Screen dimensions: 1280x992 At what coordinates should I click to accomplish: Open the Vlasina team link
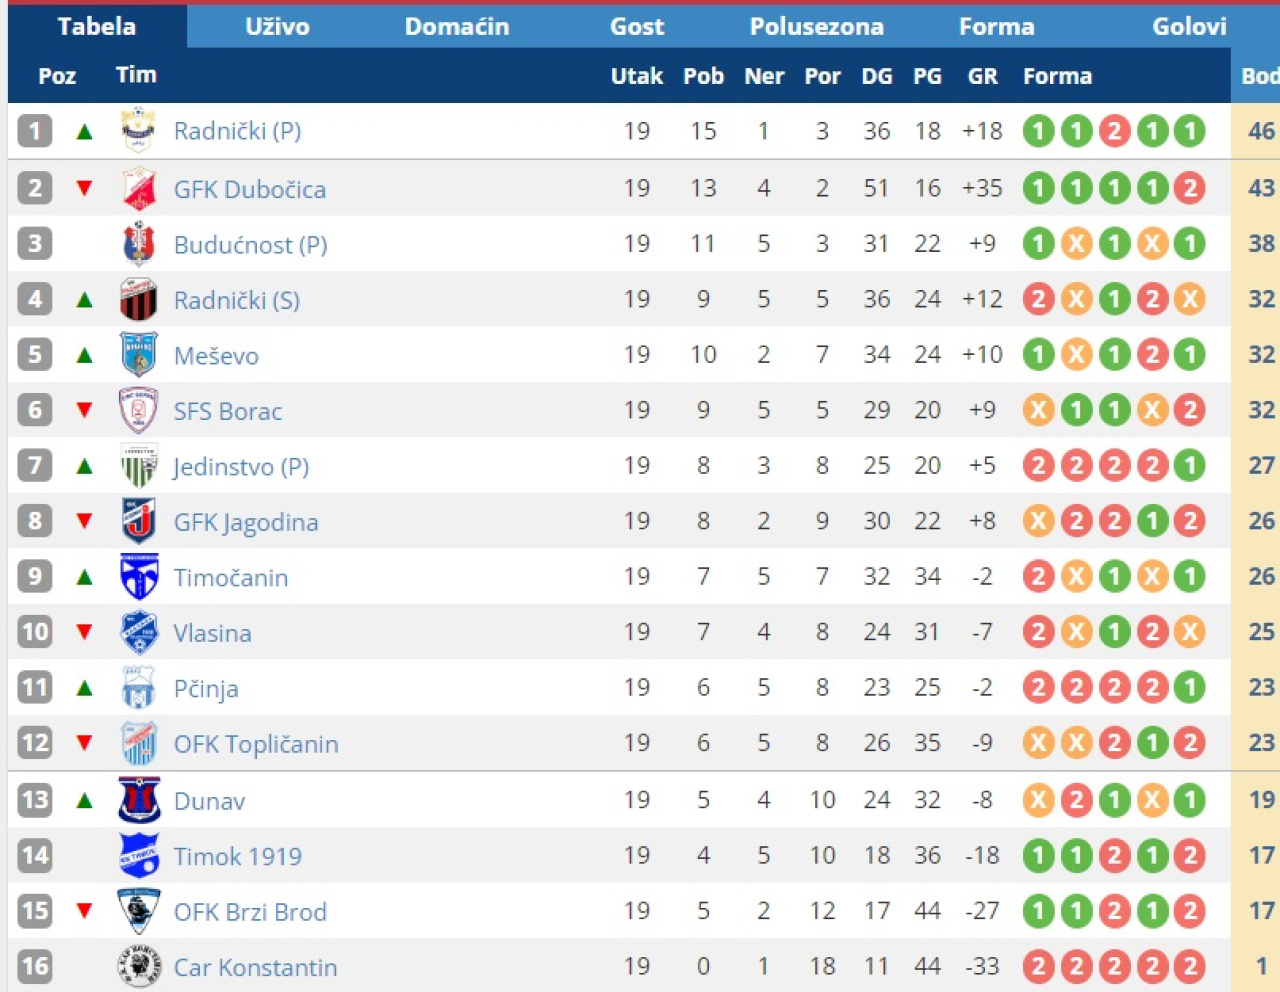[x=212, y=633]
